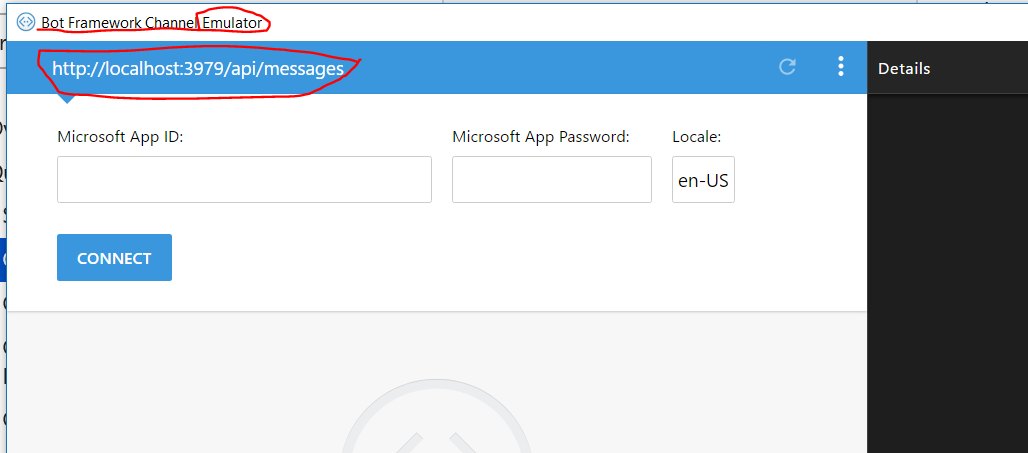Click the "Microsoft App ID:" label

[x=120, y=137]
